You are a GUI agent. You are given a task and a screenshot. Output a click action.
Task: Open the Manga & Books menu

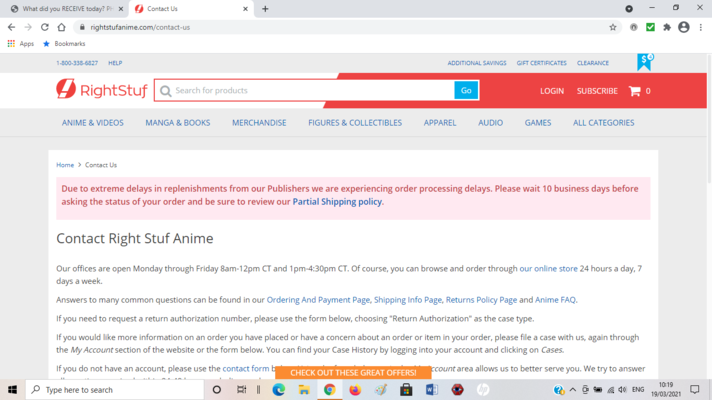pyautogui.click(x=178, y=123)
